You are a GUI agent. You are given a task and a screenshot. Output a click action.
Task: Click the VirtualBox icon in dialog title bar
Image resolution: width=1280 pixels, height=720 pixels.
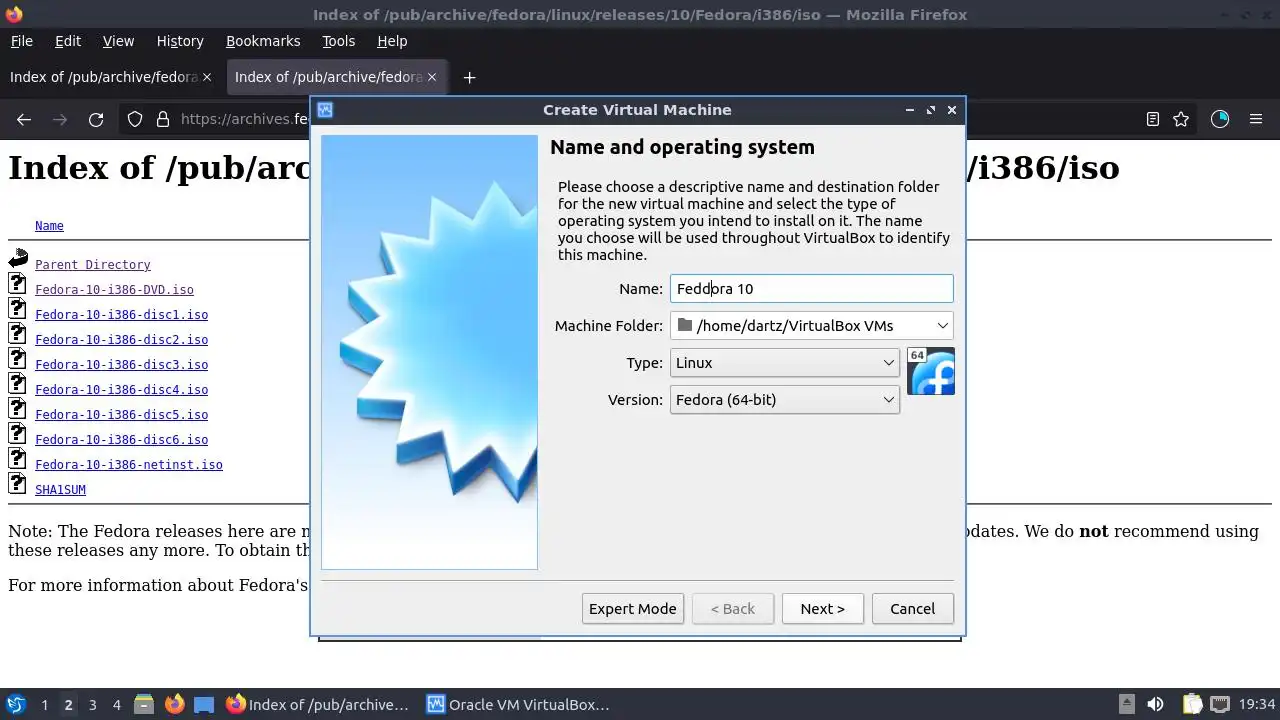click(x=325, y=110)
